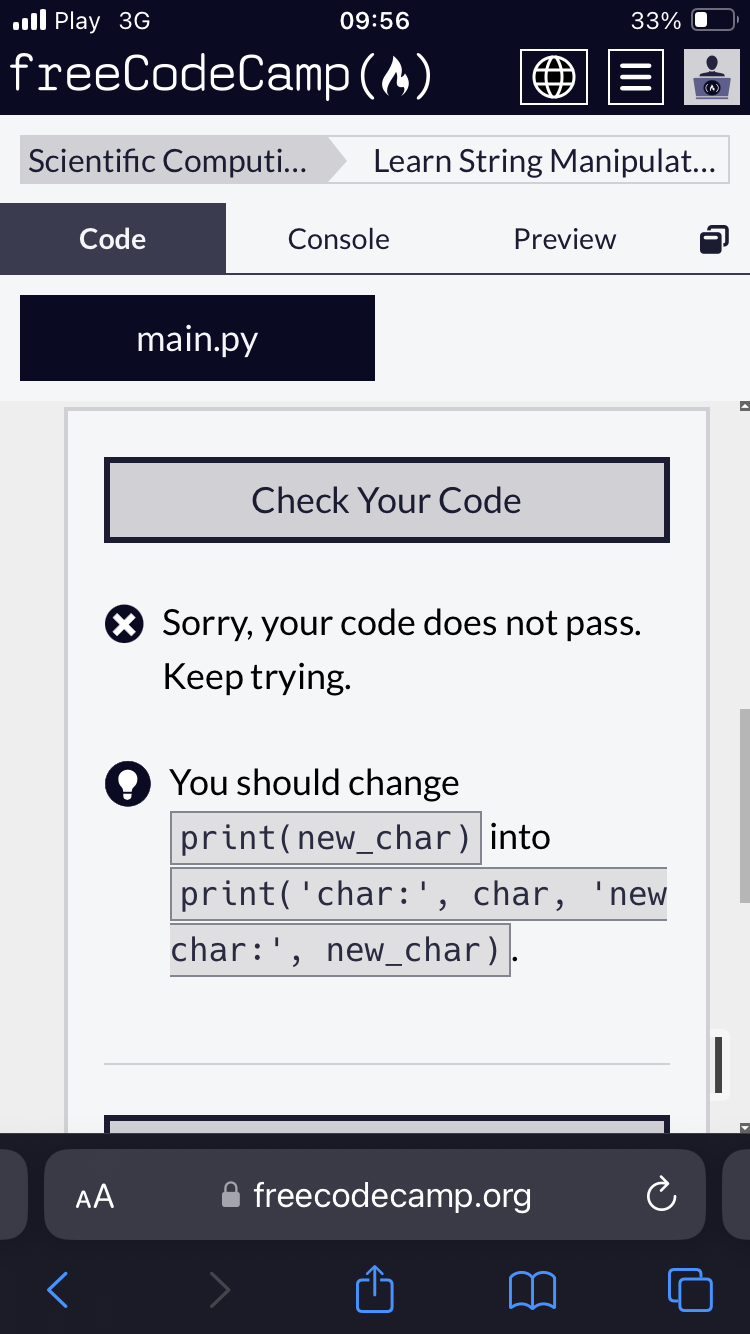750x1334 pixels.
Task: Switch to the Code tab
Action: (113, 239)
